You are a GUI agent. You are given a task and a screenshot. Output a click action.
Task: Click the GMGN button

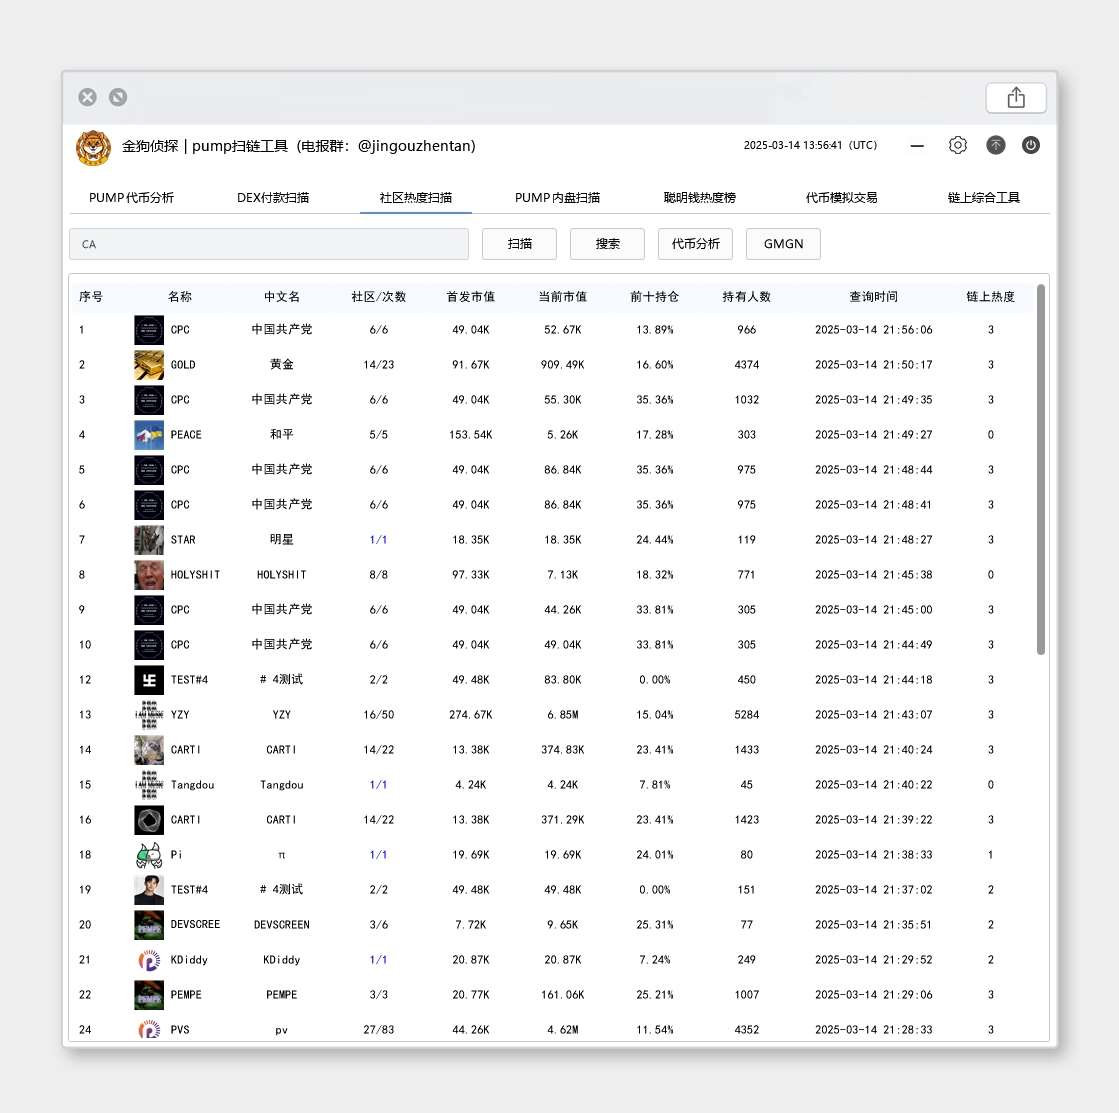[783, 244]
